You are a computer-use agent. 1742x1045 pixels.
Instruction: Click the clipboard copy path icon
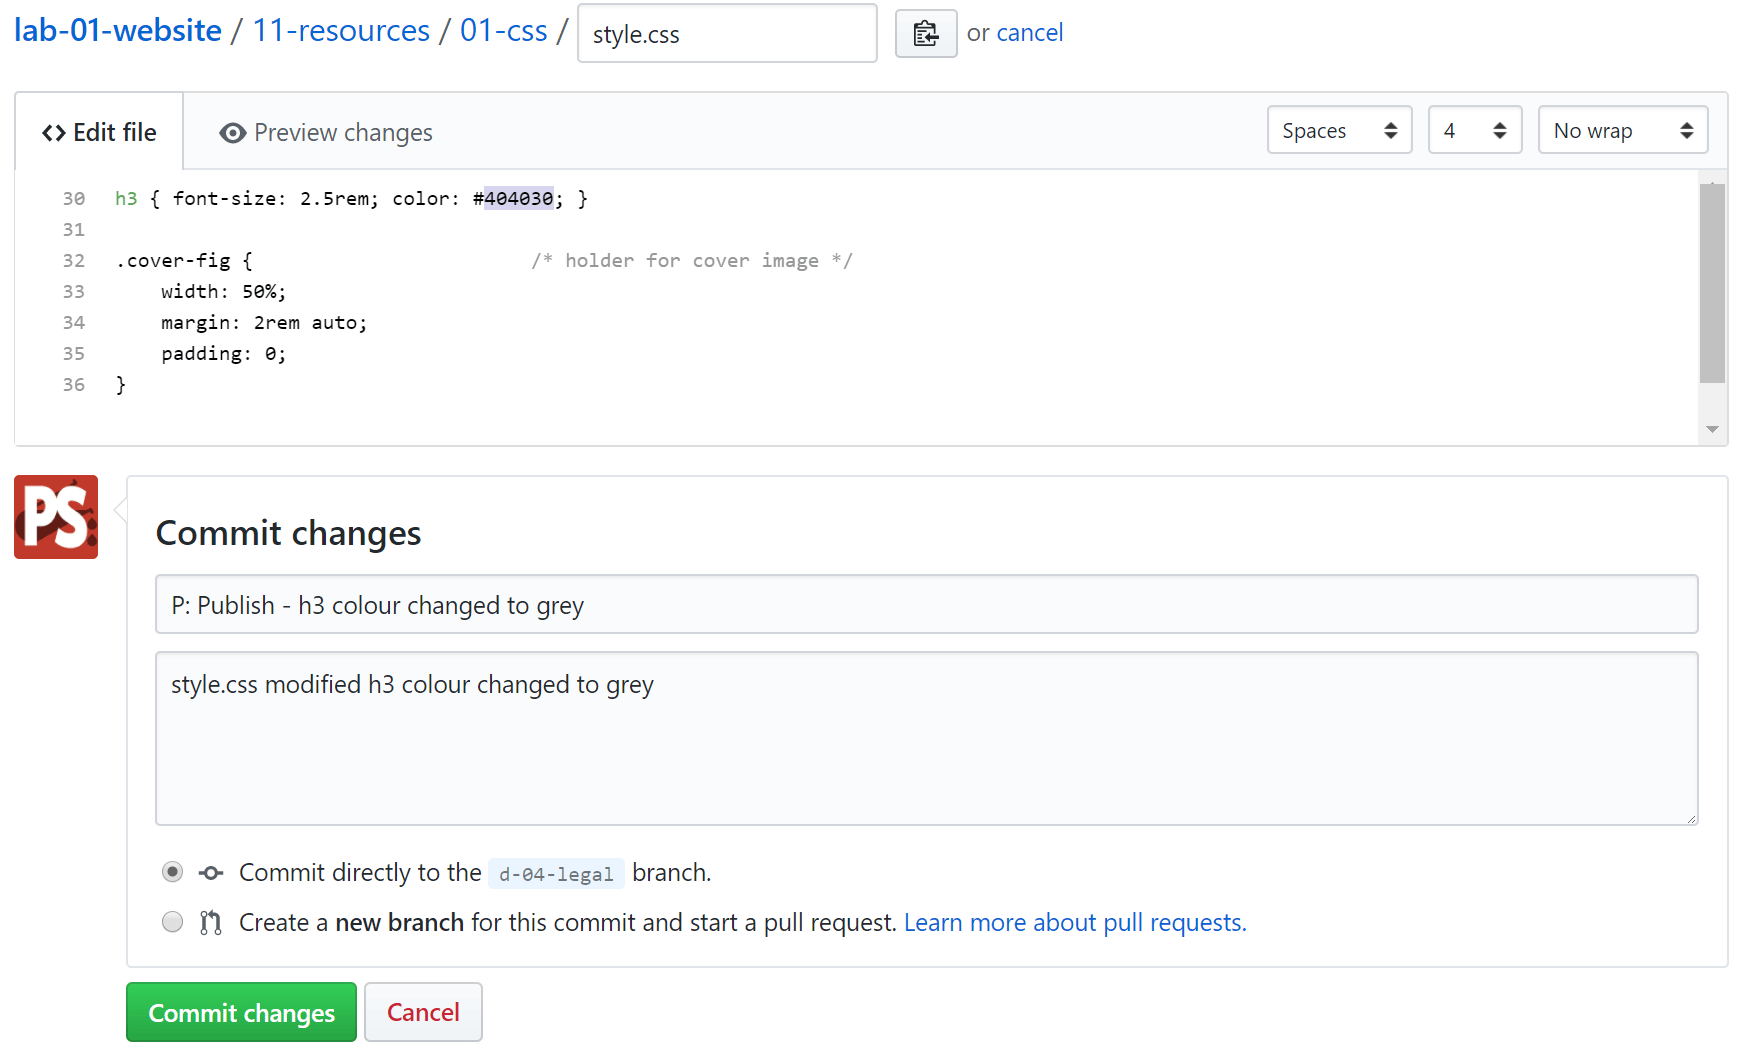pyautogui.click(x=925, y=33)
